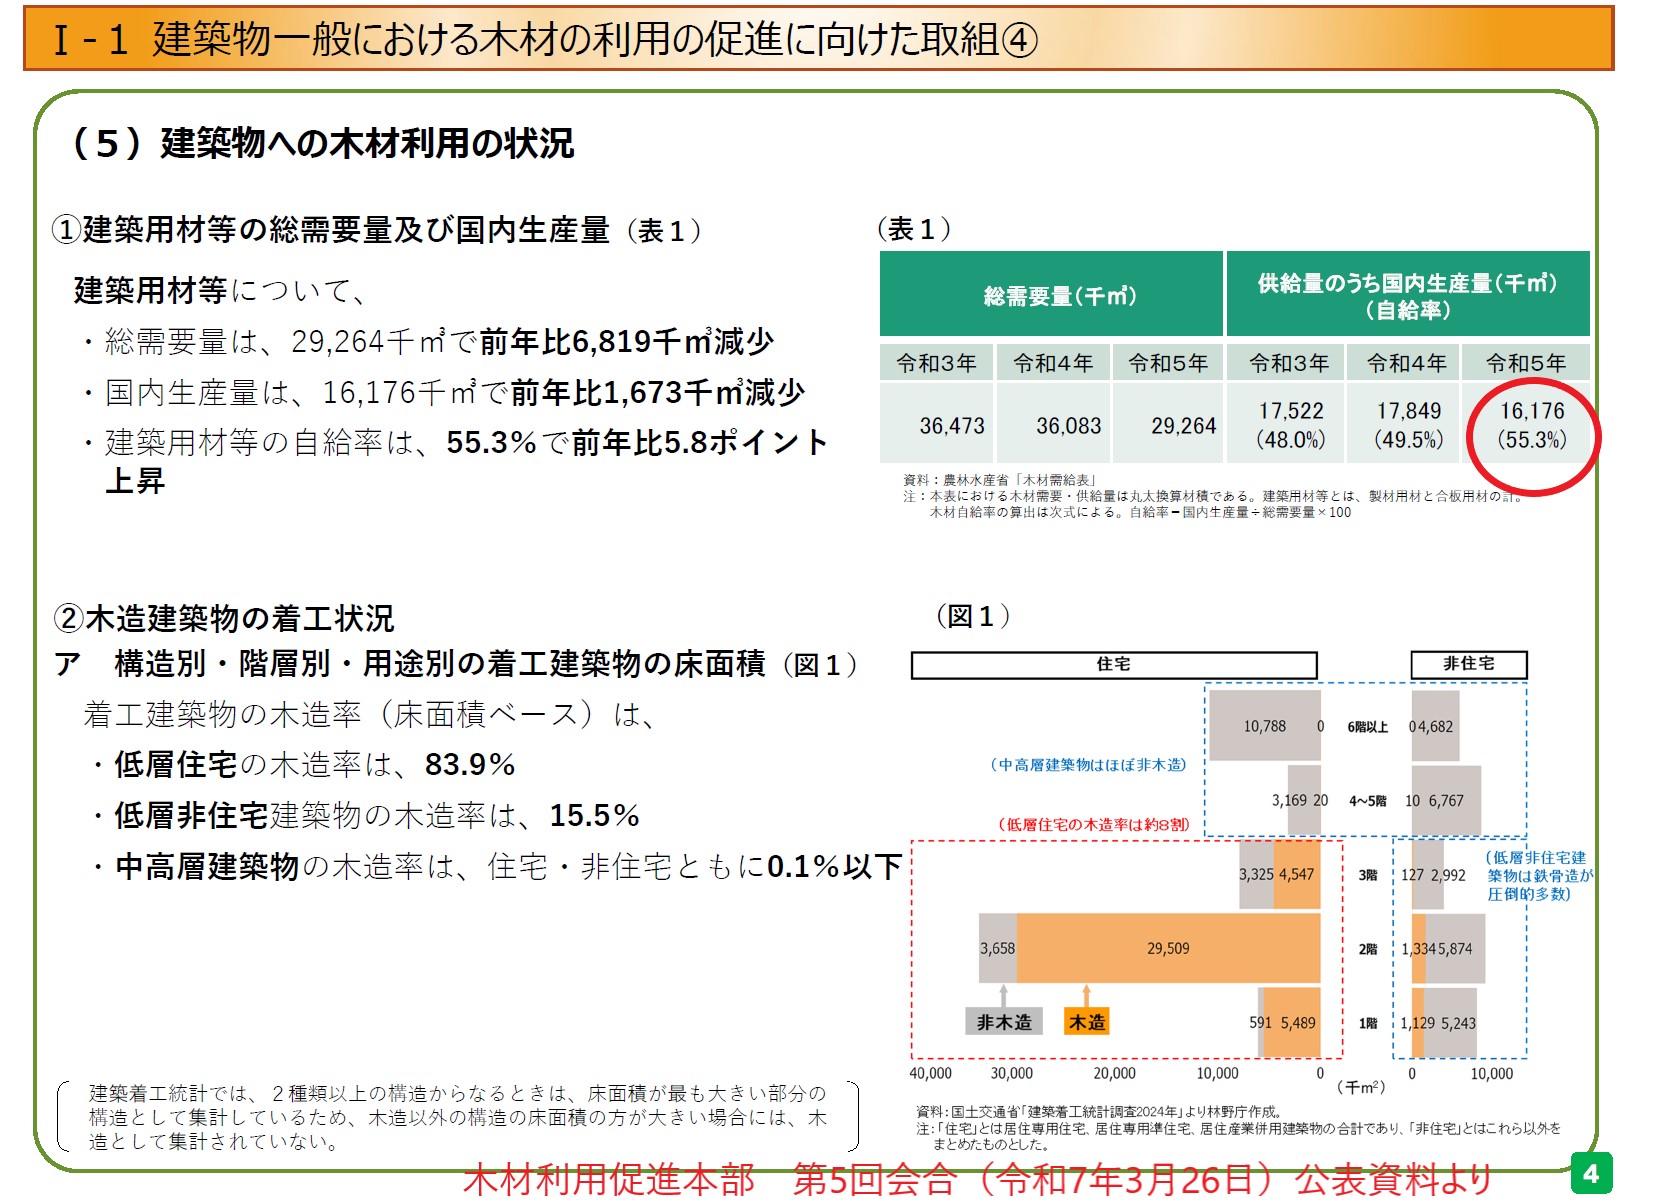Click the blue note 低層非住宅建築物は鉄骨造が圧倒的多数
Viewport: 1661px width, 1200px height.
click(x=1539, y=876)
